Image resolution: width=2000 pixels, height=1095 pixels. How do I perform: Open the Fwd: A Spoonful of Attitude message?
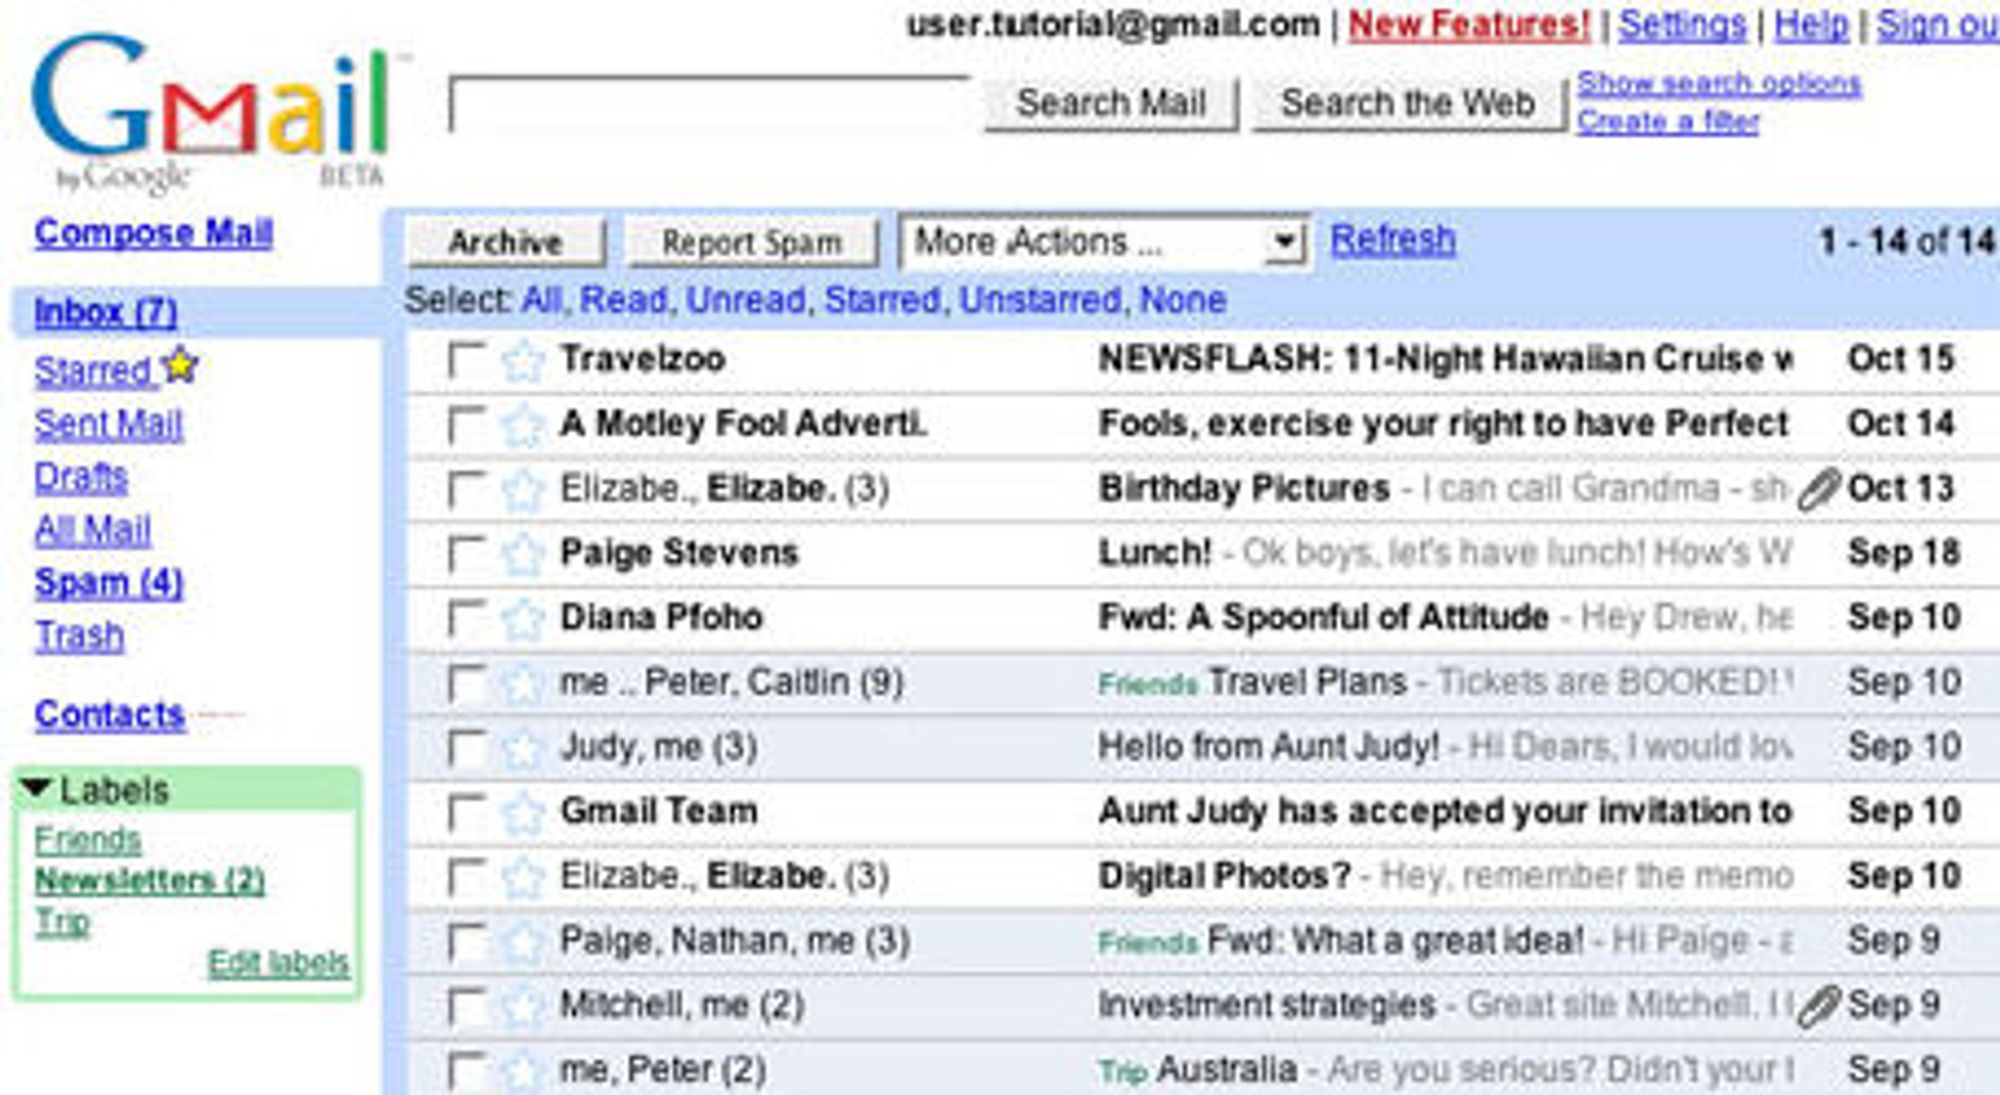pyautogui.click(x=1323, y=618)
